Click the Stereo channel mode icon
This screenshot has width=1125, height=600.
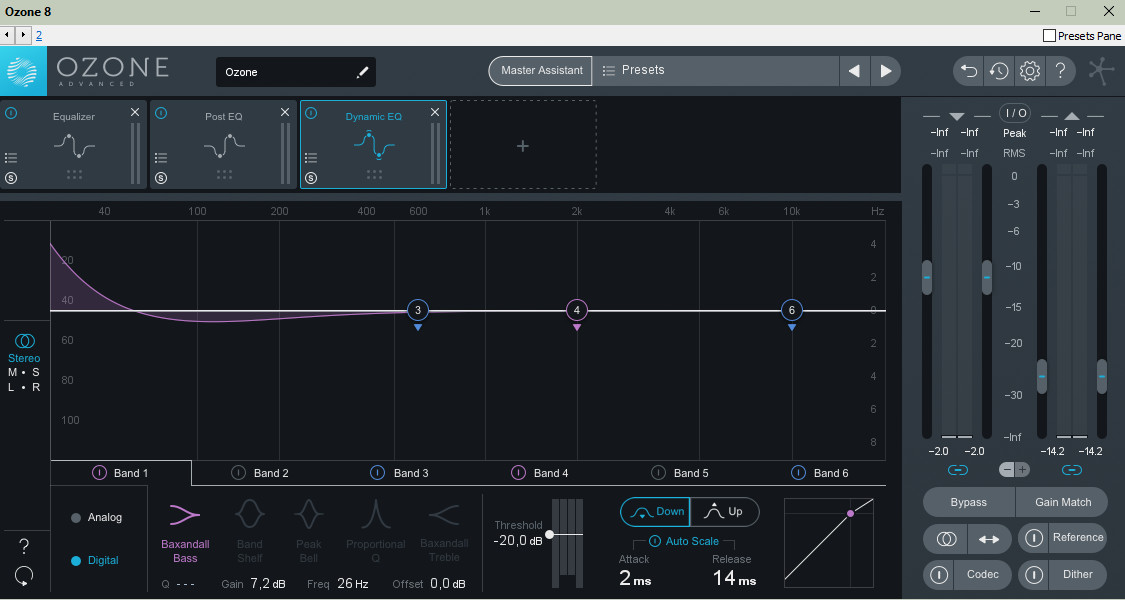(x=24, y=341)
